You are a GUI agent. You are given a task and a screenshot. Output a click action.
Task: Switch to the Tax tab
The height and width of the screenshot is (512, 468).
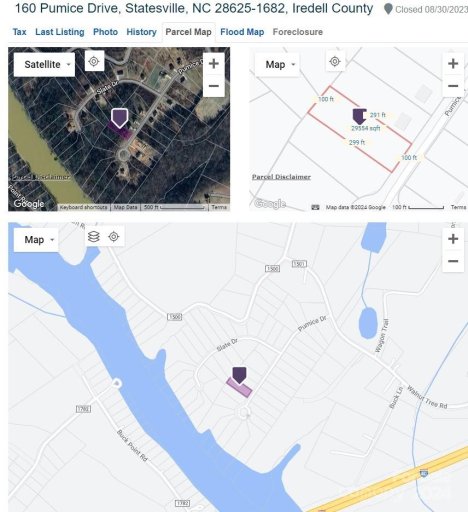click(19, 32)
